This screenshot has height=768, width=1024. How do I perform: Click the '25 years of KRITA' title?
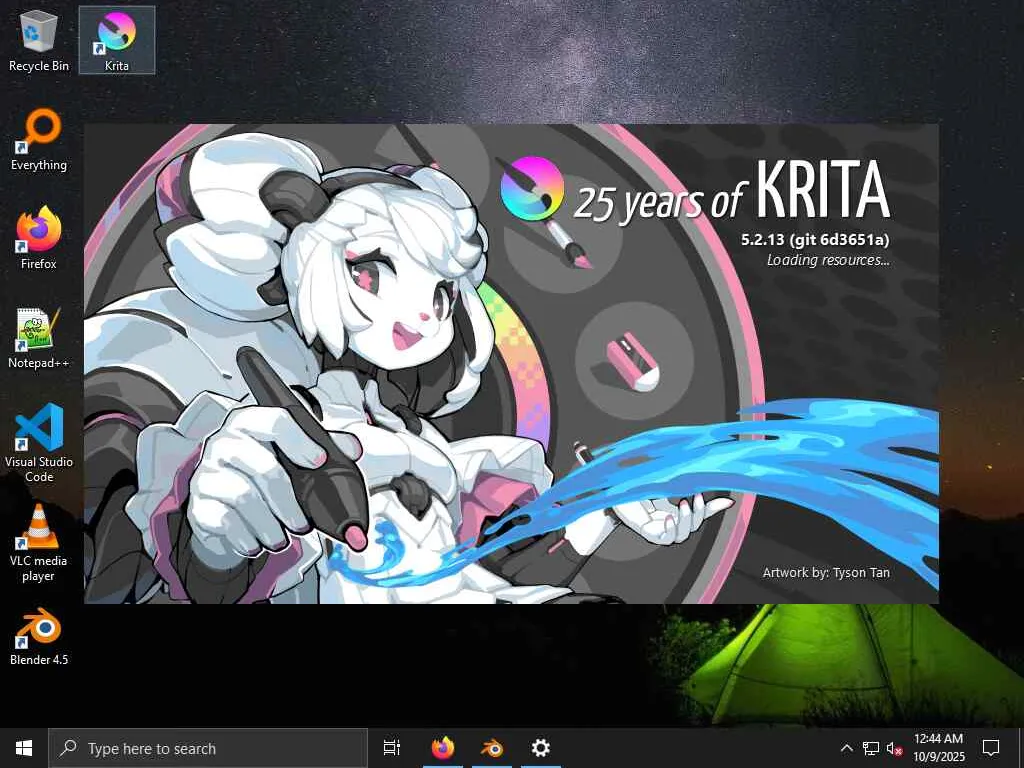[x=732, y=189]
